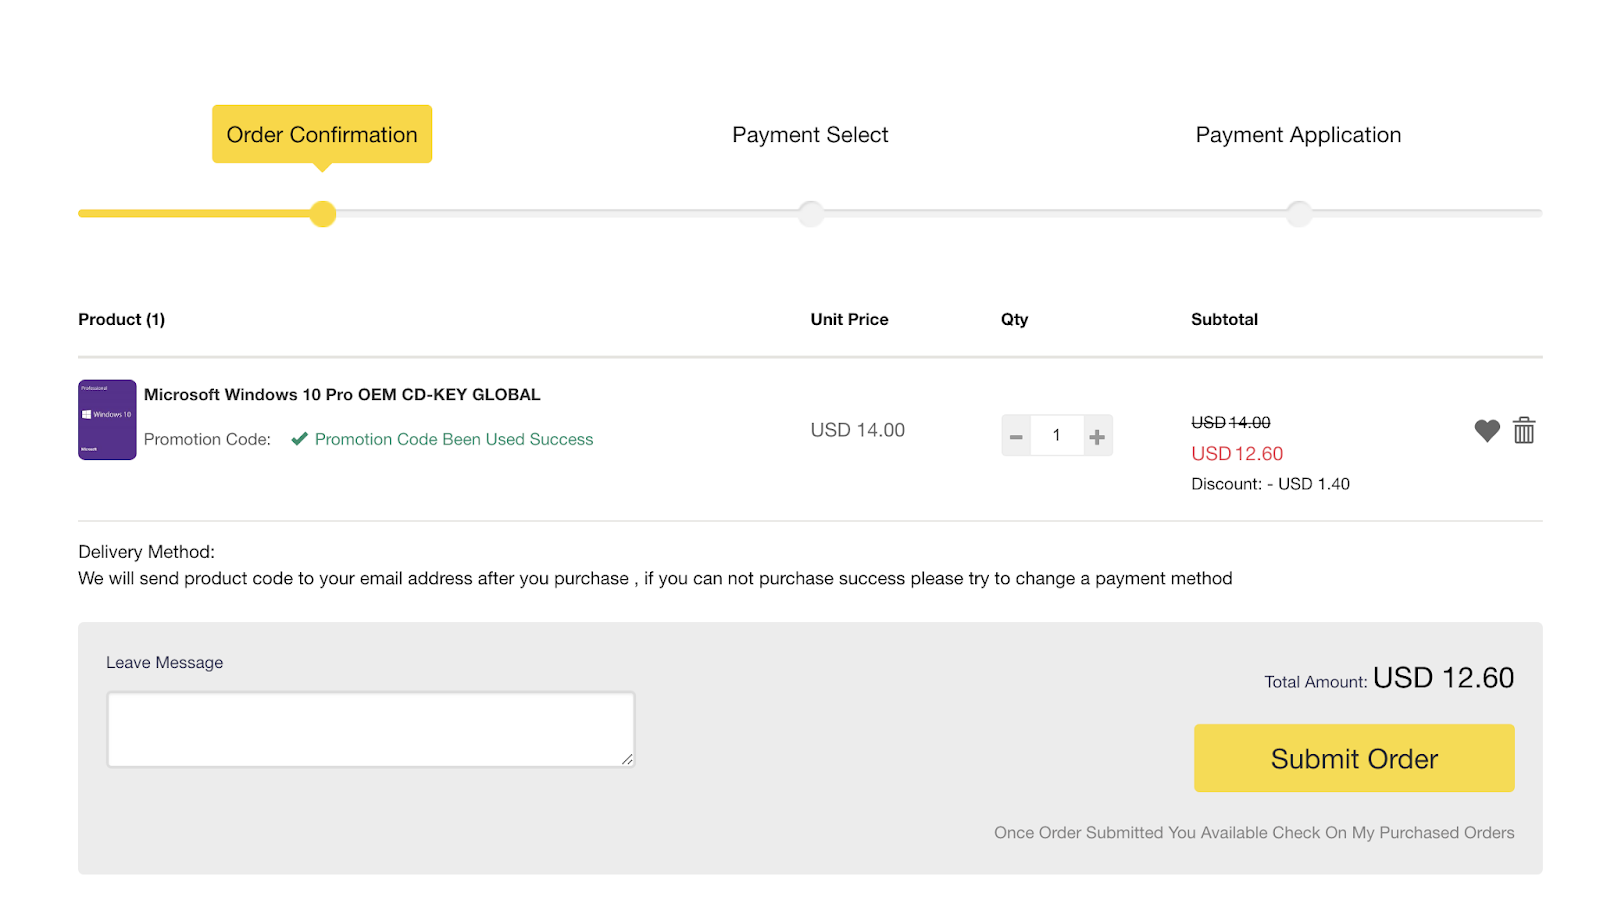Click the Payment Select progress dot
Screen dimensions: 1600x922
coord(811,214)
